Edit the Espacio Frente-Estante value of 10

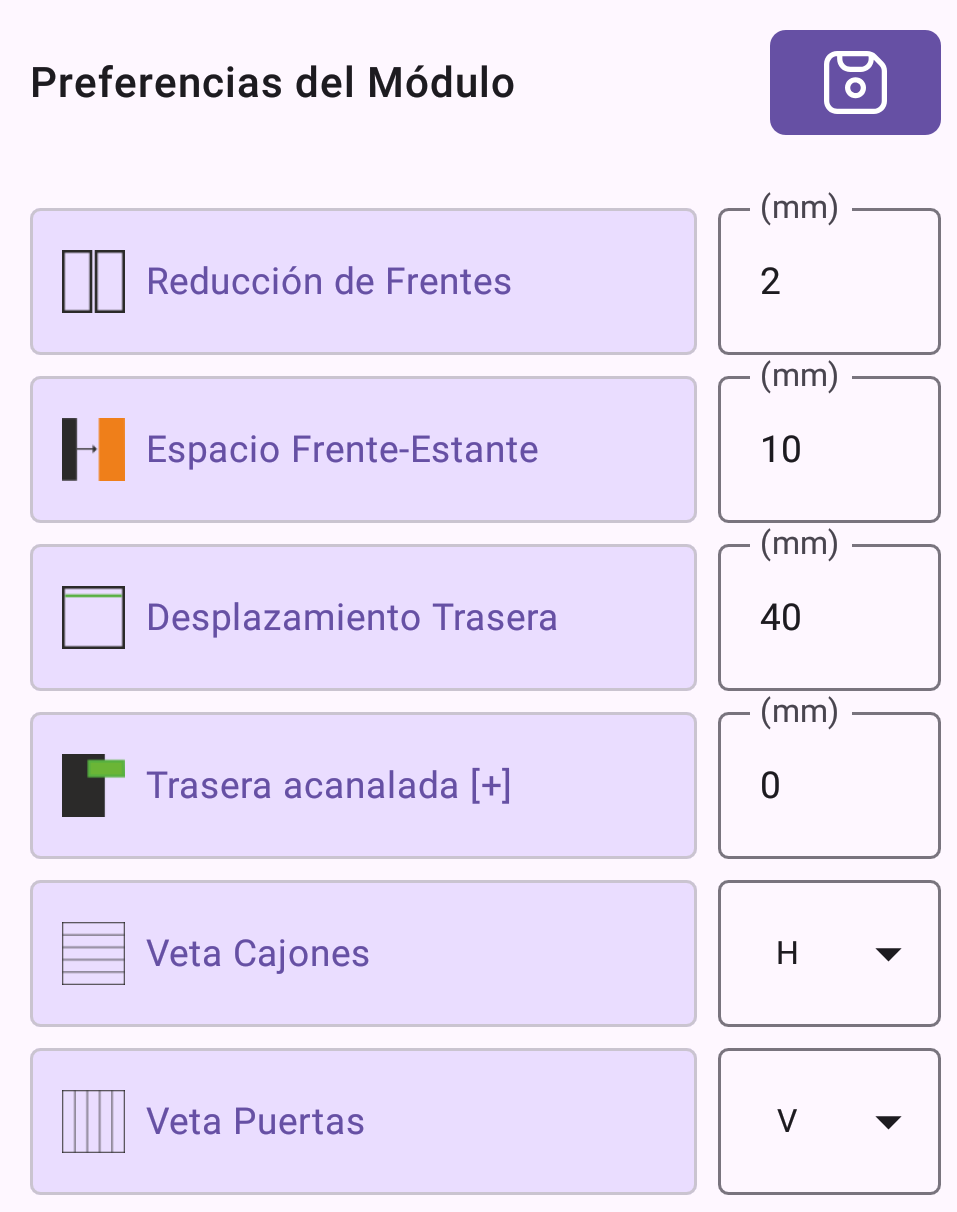(829, 451)
